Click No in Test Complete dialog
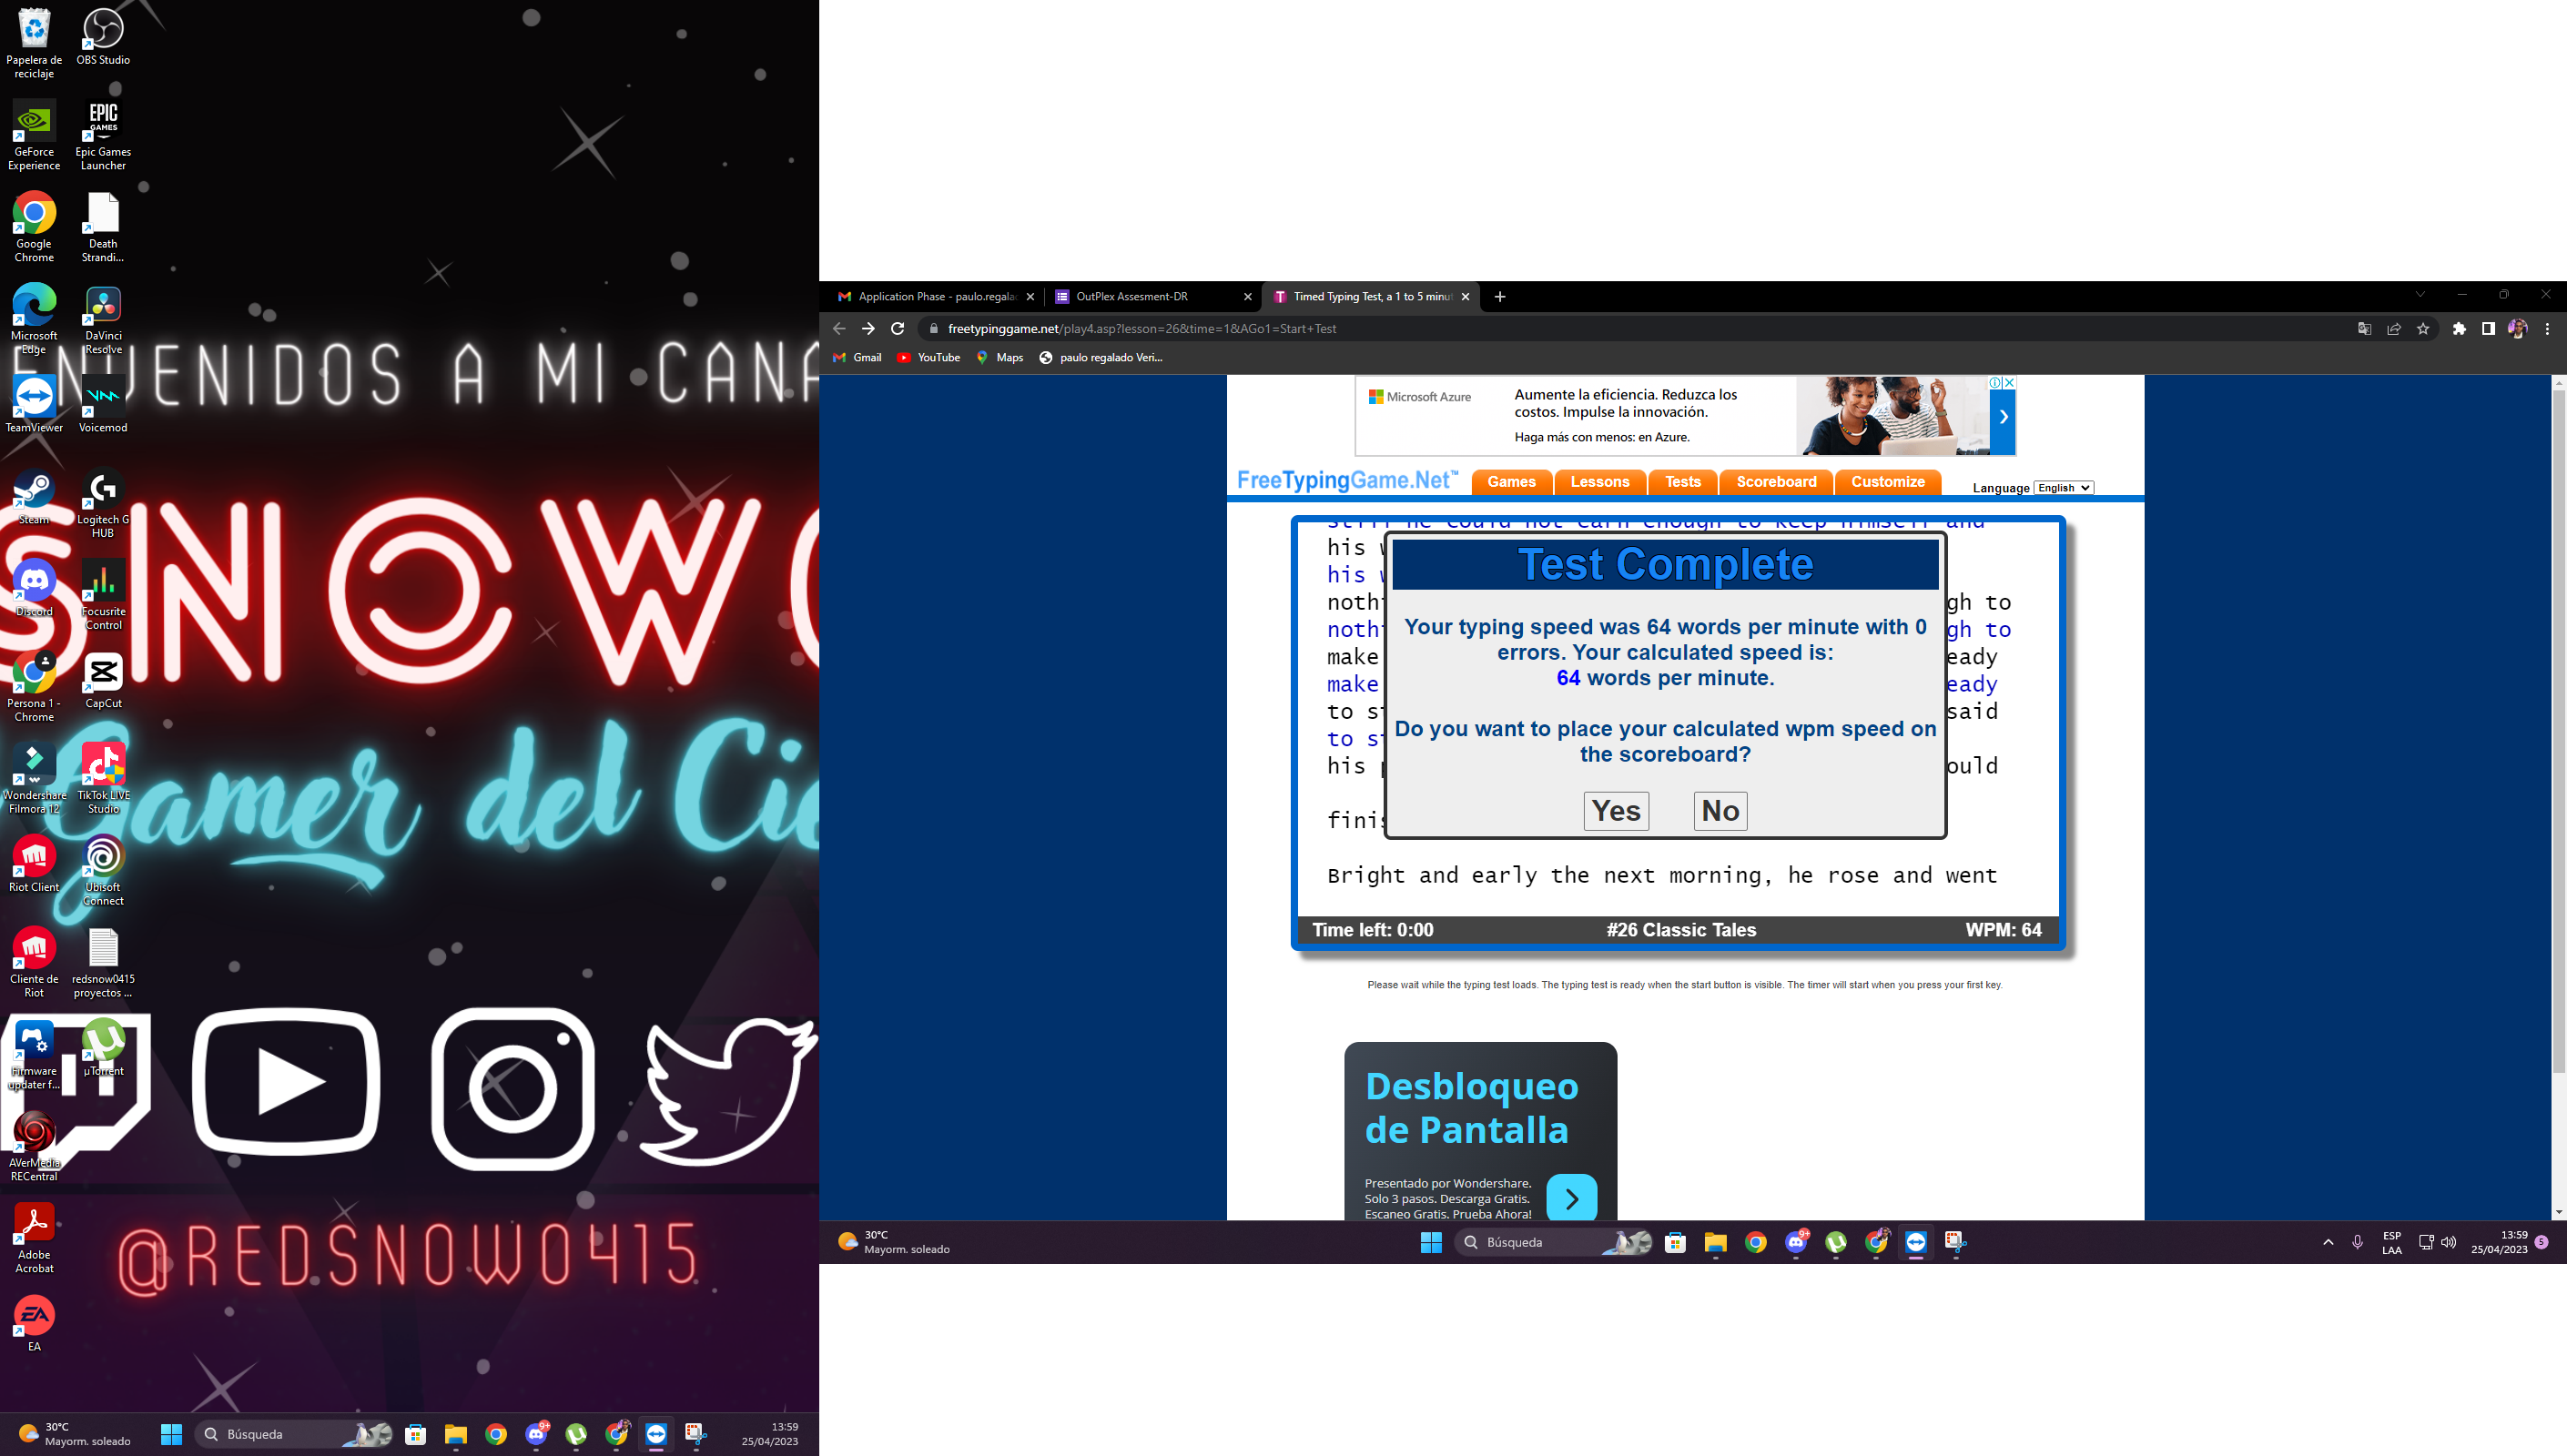2567x1456 pixels. (x=1720, y=811)
